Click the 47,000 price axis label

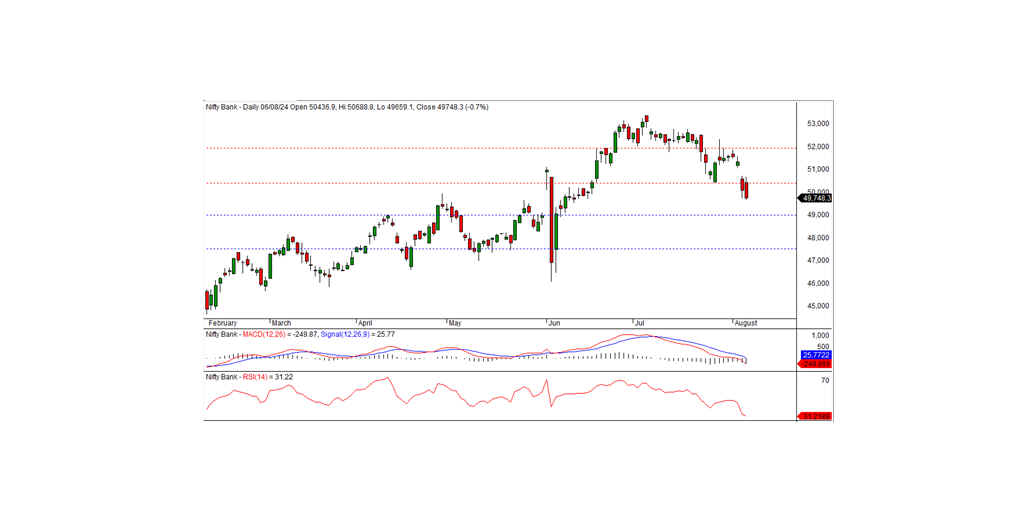tap(819, 261)
